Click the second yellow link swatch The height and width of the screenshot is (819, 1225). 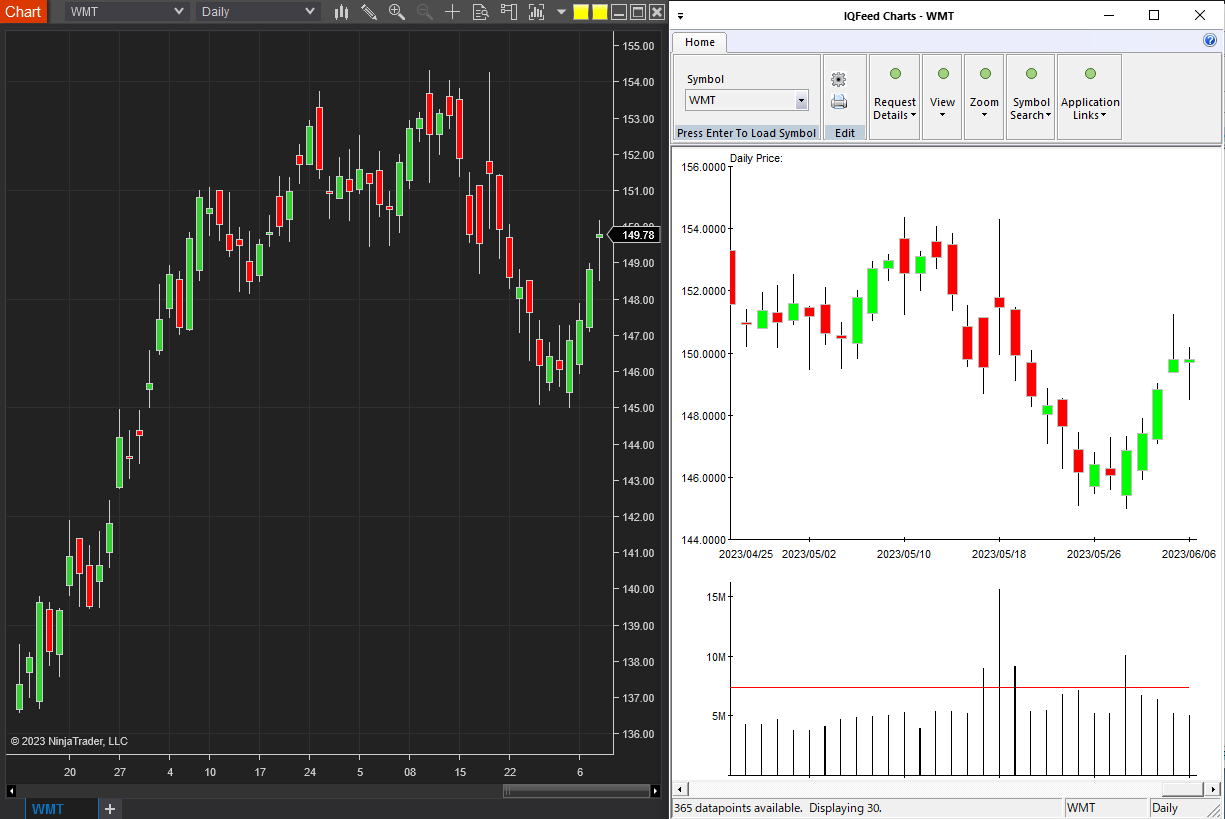(x=599, y=12)
